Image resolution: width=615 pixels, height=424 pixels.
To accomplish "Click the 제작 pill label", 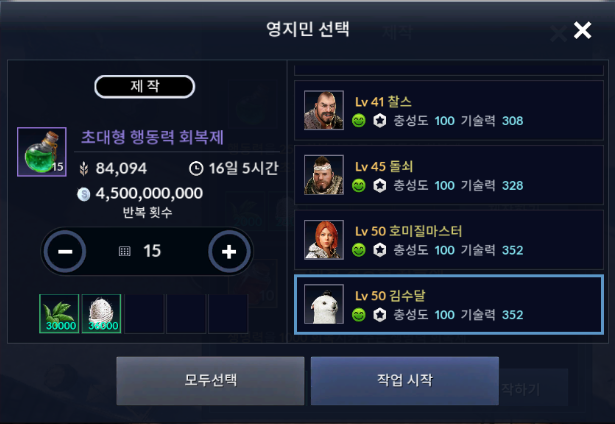I will tap(145, 86).
